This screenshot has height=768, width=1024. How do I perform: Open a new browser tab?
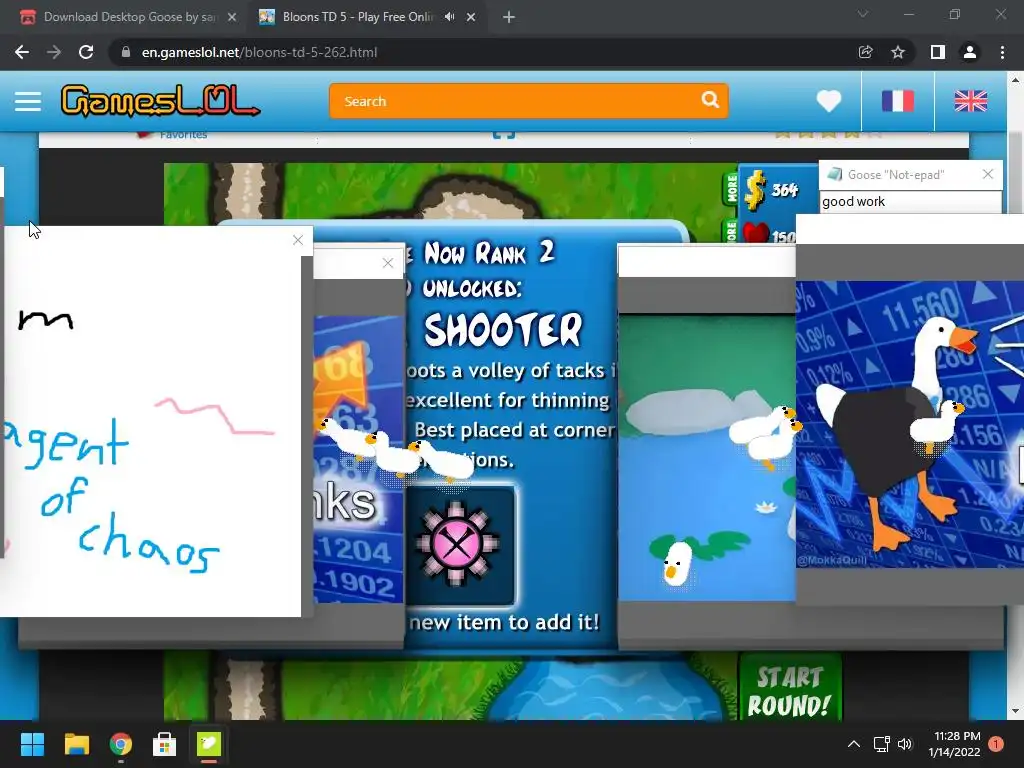pos(509,17)
